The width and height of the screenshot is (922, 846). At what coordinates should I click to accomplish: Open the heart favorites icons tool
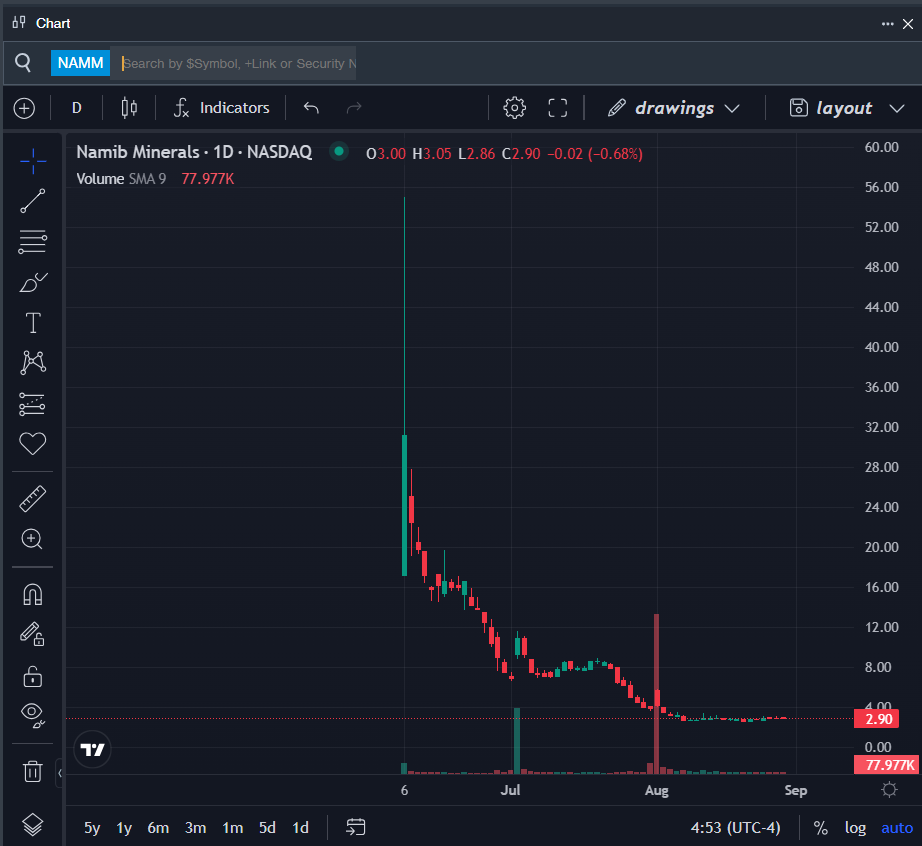[32, 443]
